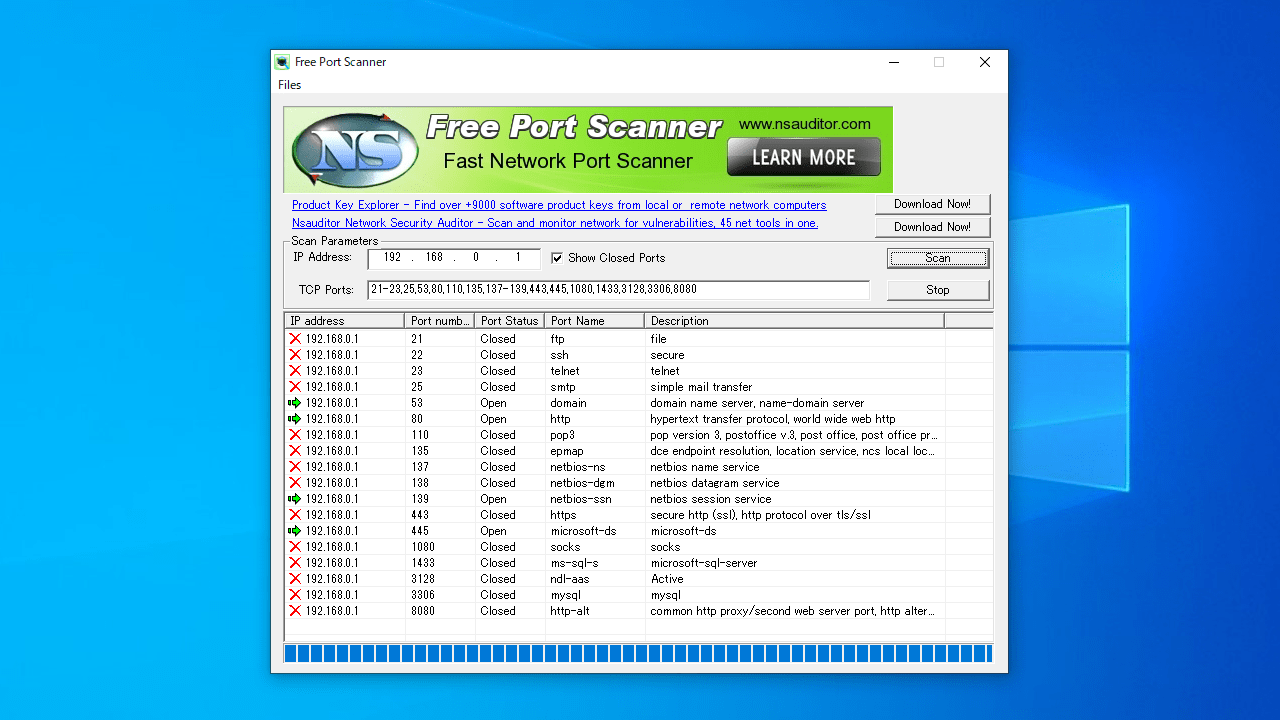Click the LEARN MORE banner button
This screenshot has height=720, width=1280.
(804, 157)
